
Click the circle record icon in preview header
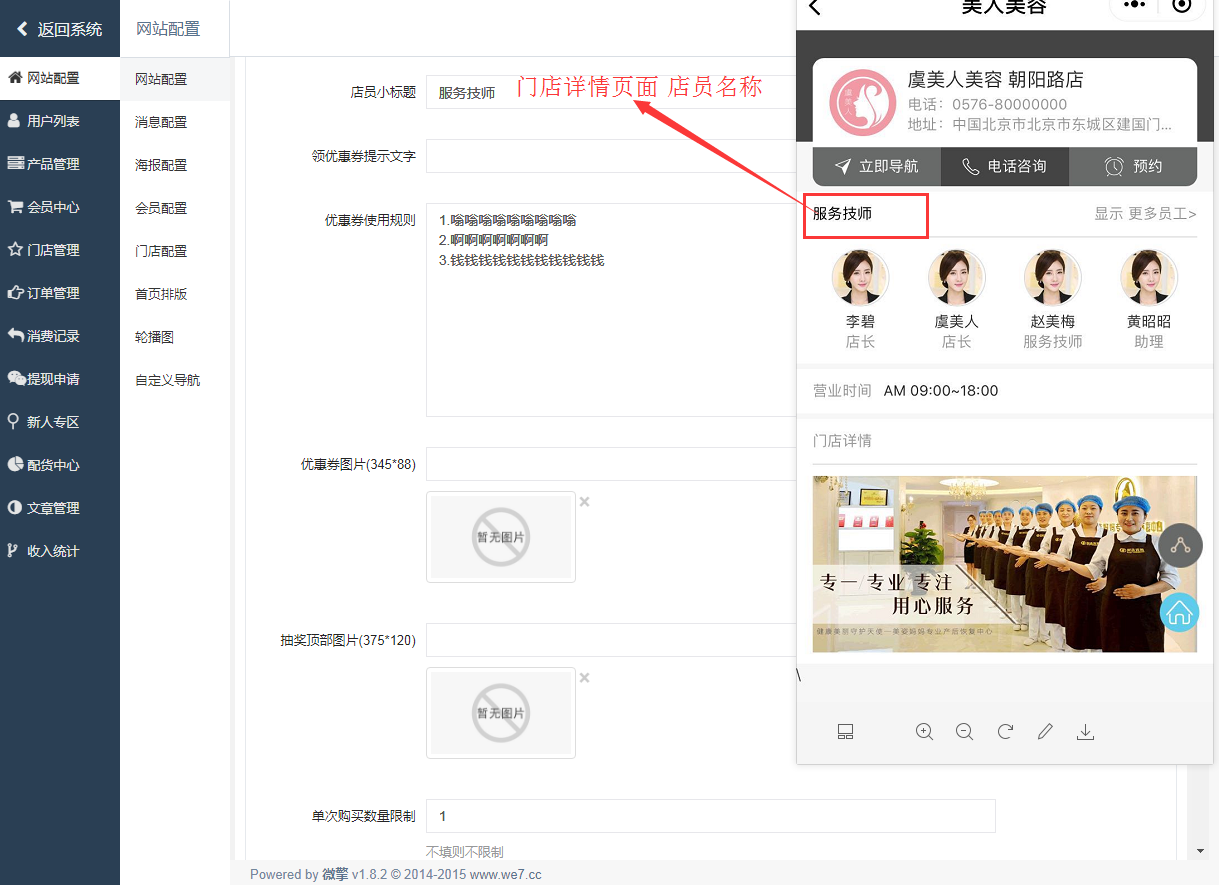coord(1182,5)
